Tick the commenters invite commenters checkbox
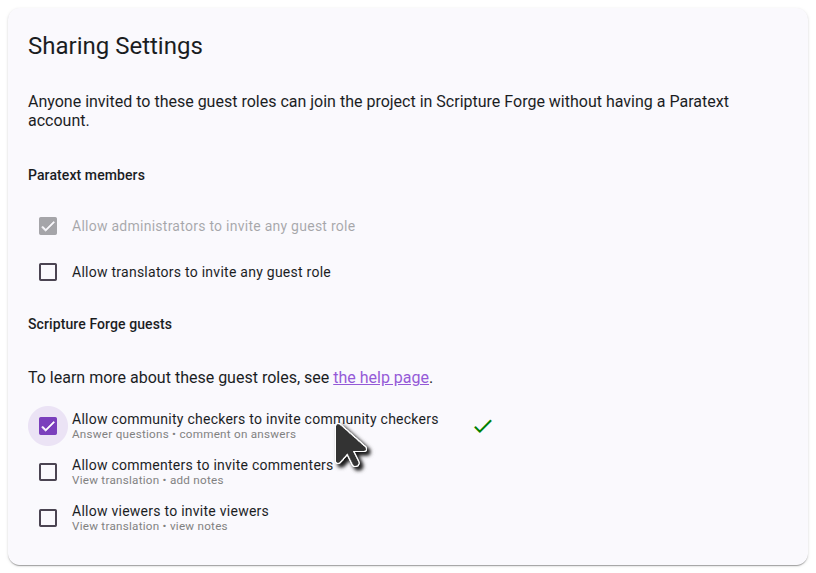 pyautogui.click(x=48, y=472)
